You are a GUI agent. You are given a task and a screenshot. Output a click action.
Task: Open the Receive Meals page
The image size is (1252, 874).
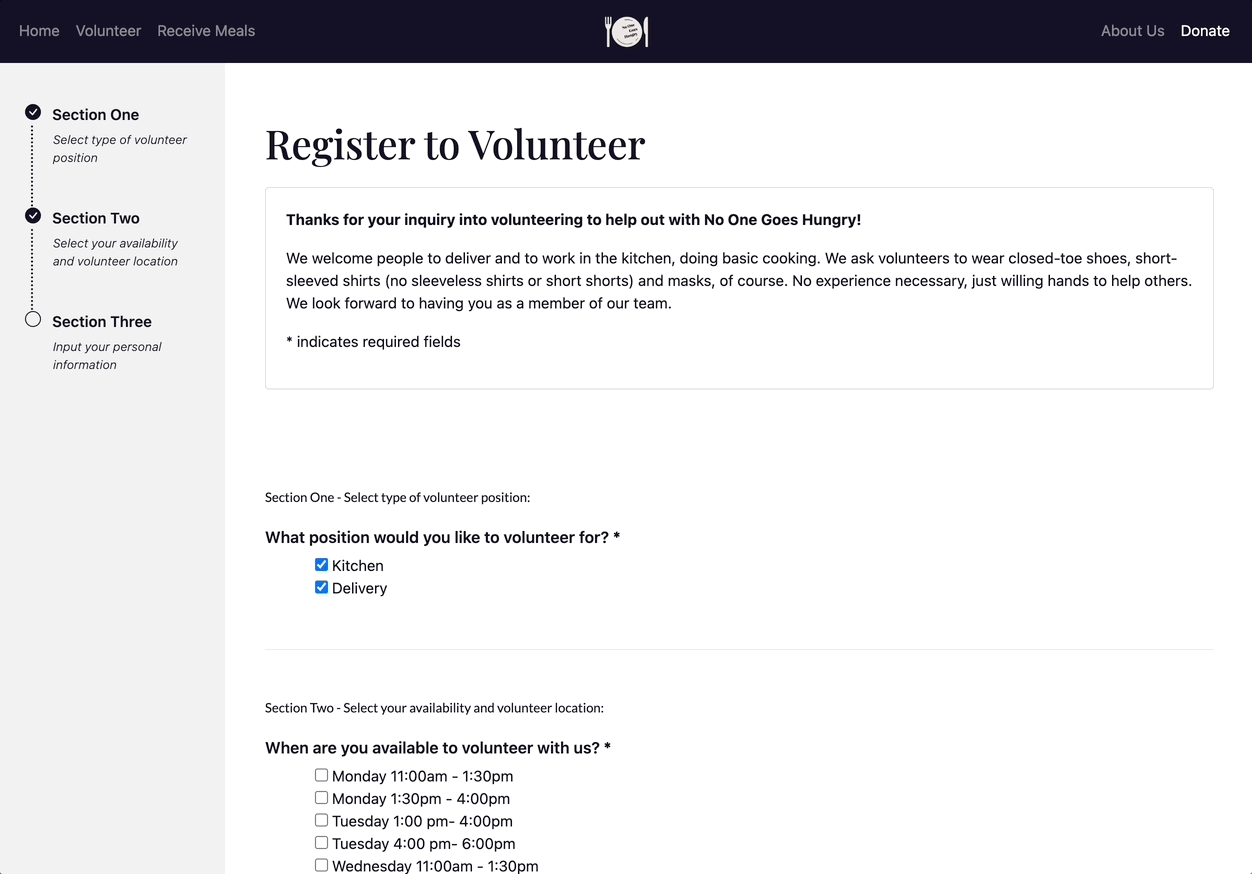[x=206, y=31]
